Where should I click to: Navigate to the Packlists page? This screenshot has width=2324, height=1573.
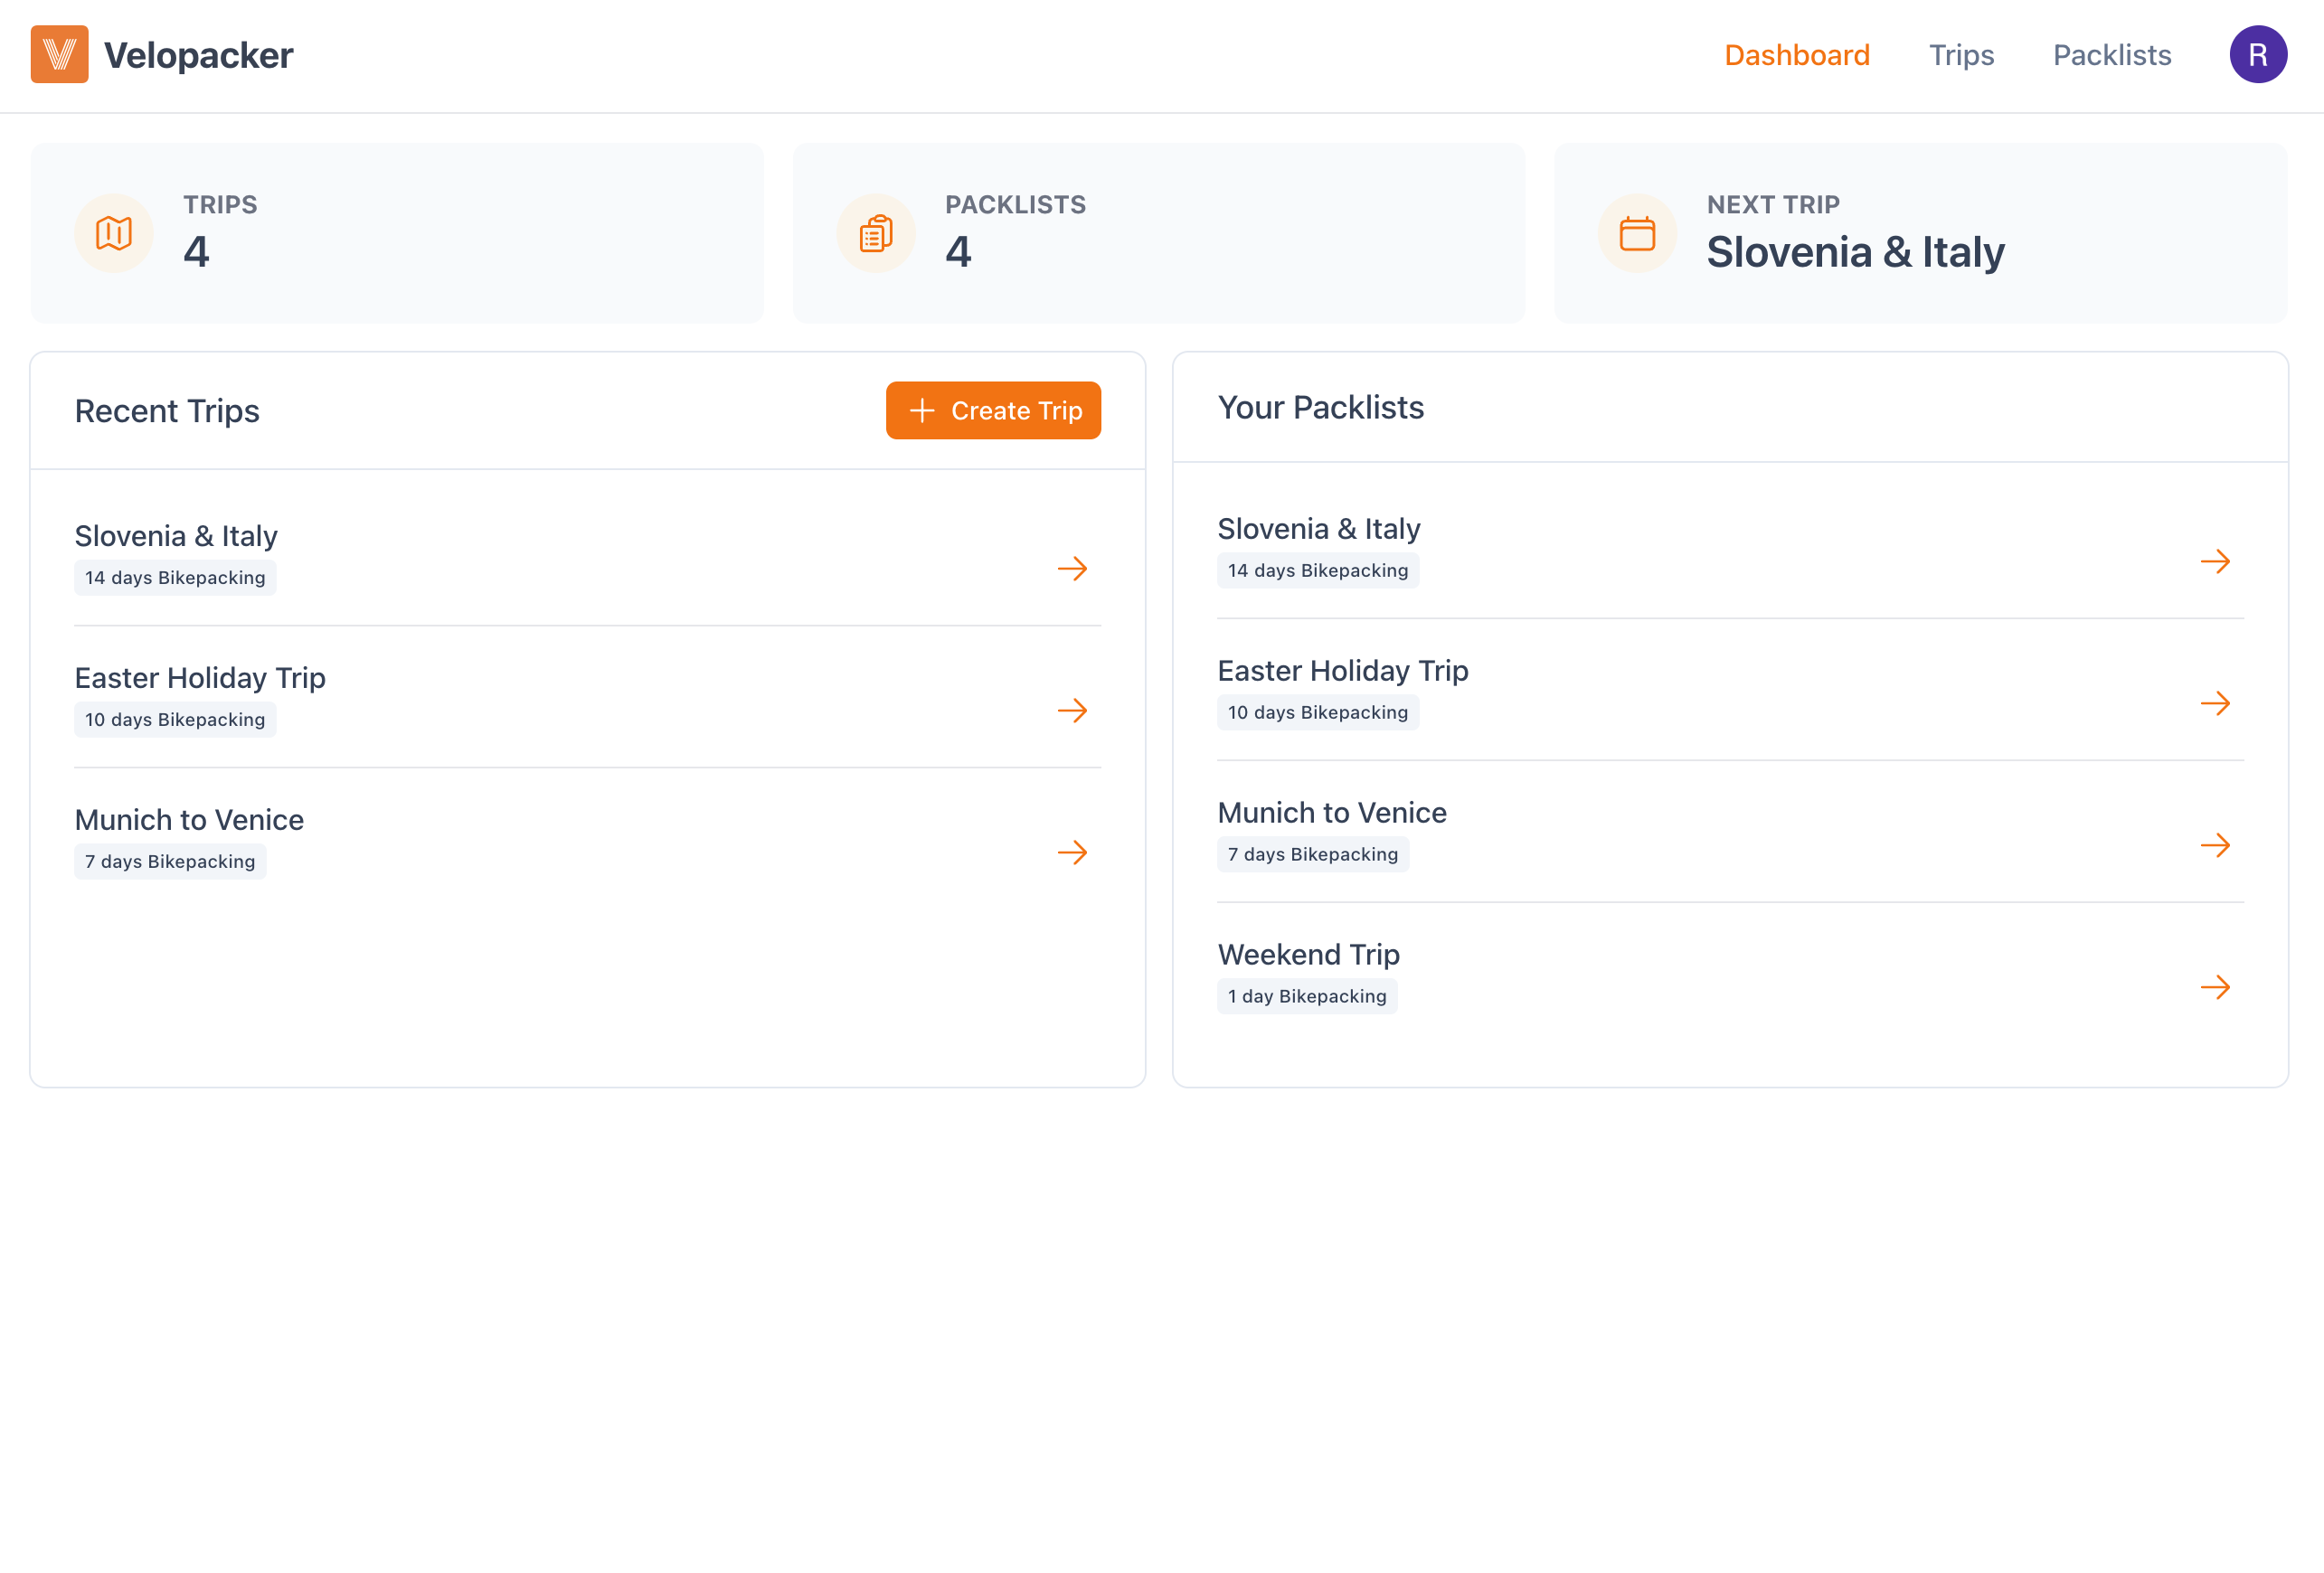point(2111,55)
